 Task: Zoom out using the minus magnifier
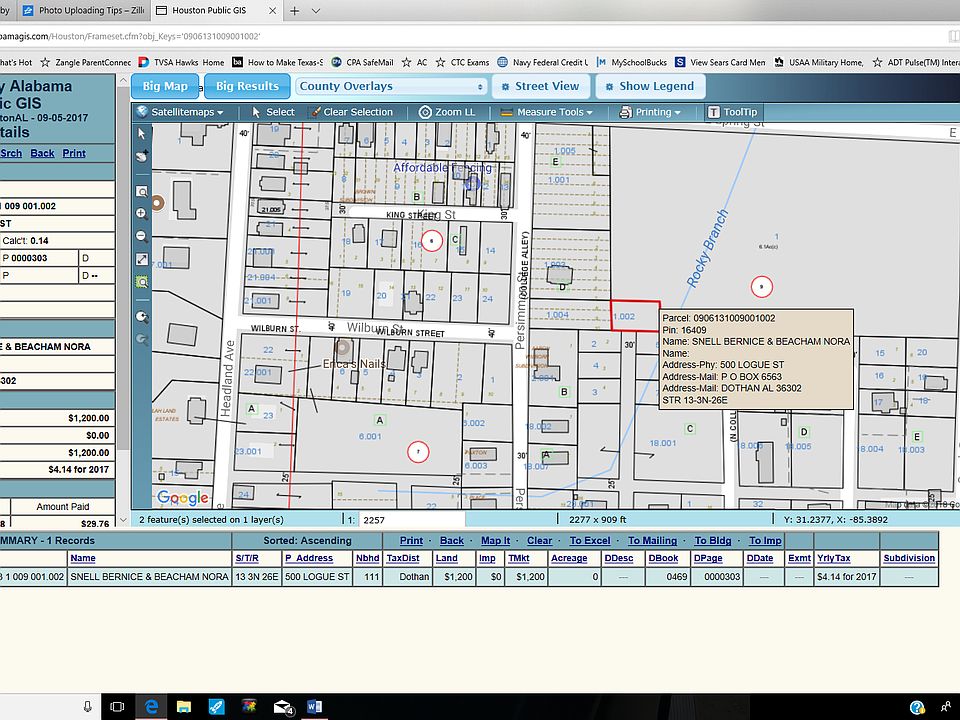(141, 236)
